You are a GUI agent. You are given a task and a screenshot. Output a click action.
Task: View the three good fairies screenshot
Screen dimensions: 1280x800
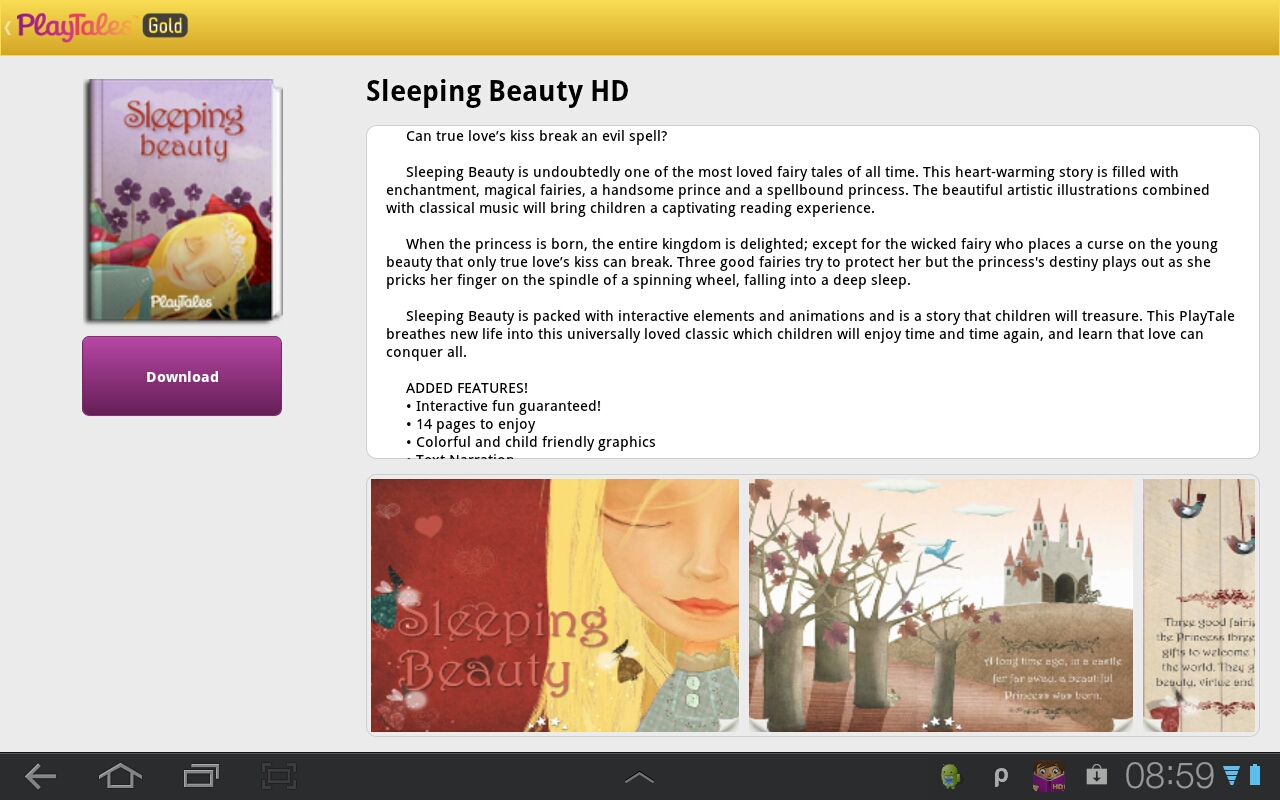point(1199,605)
